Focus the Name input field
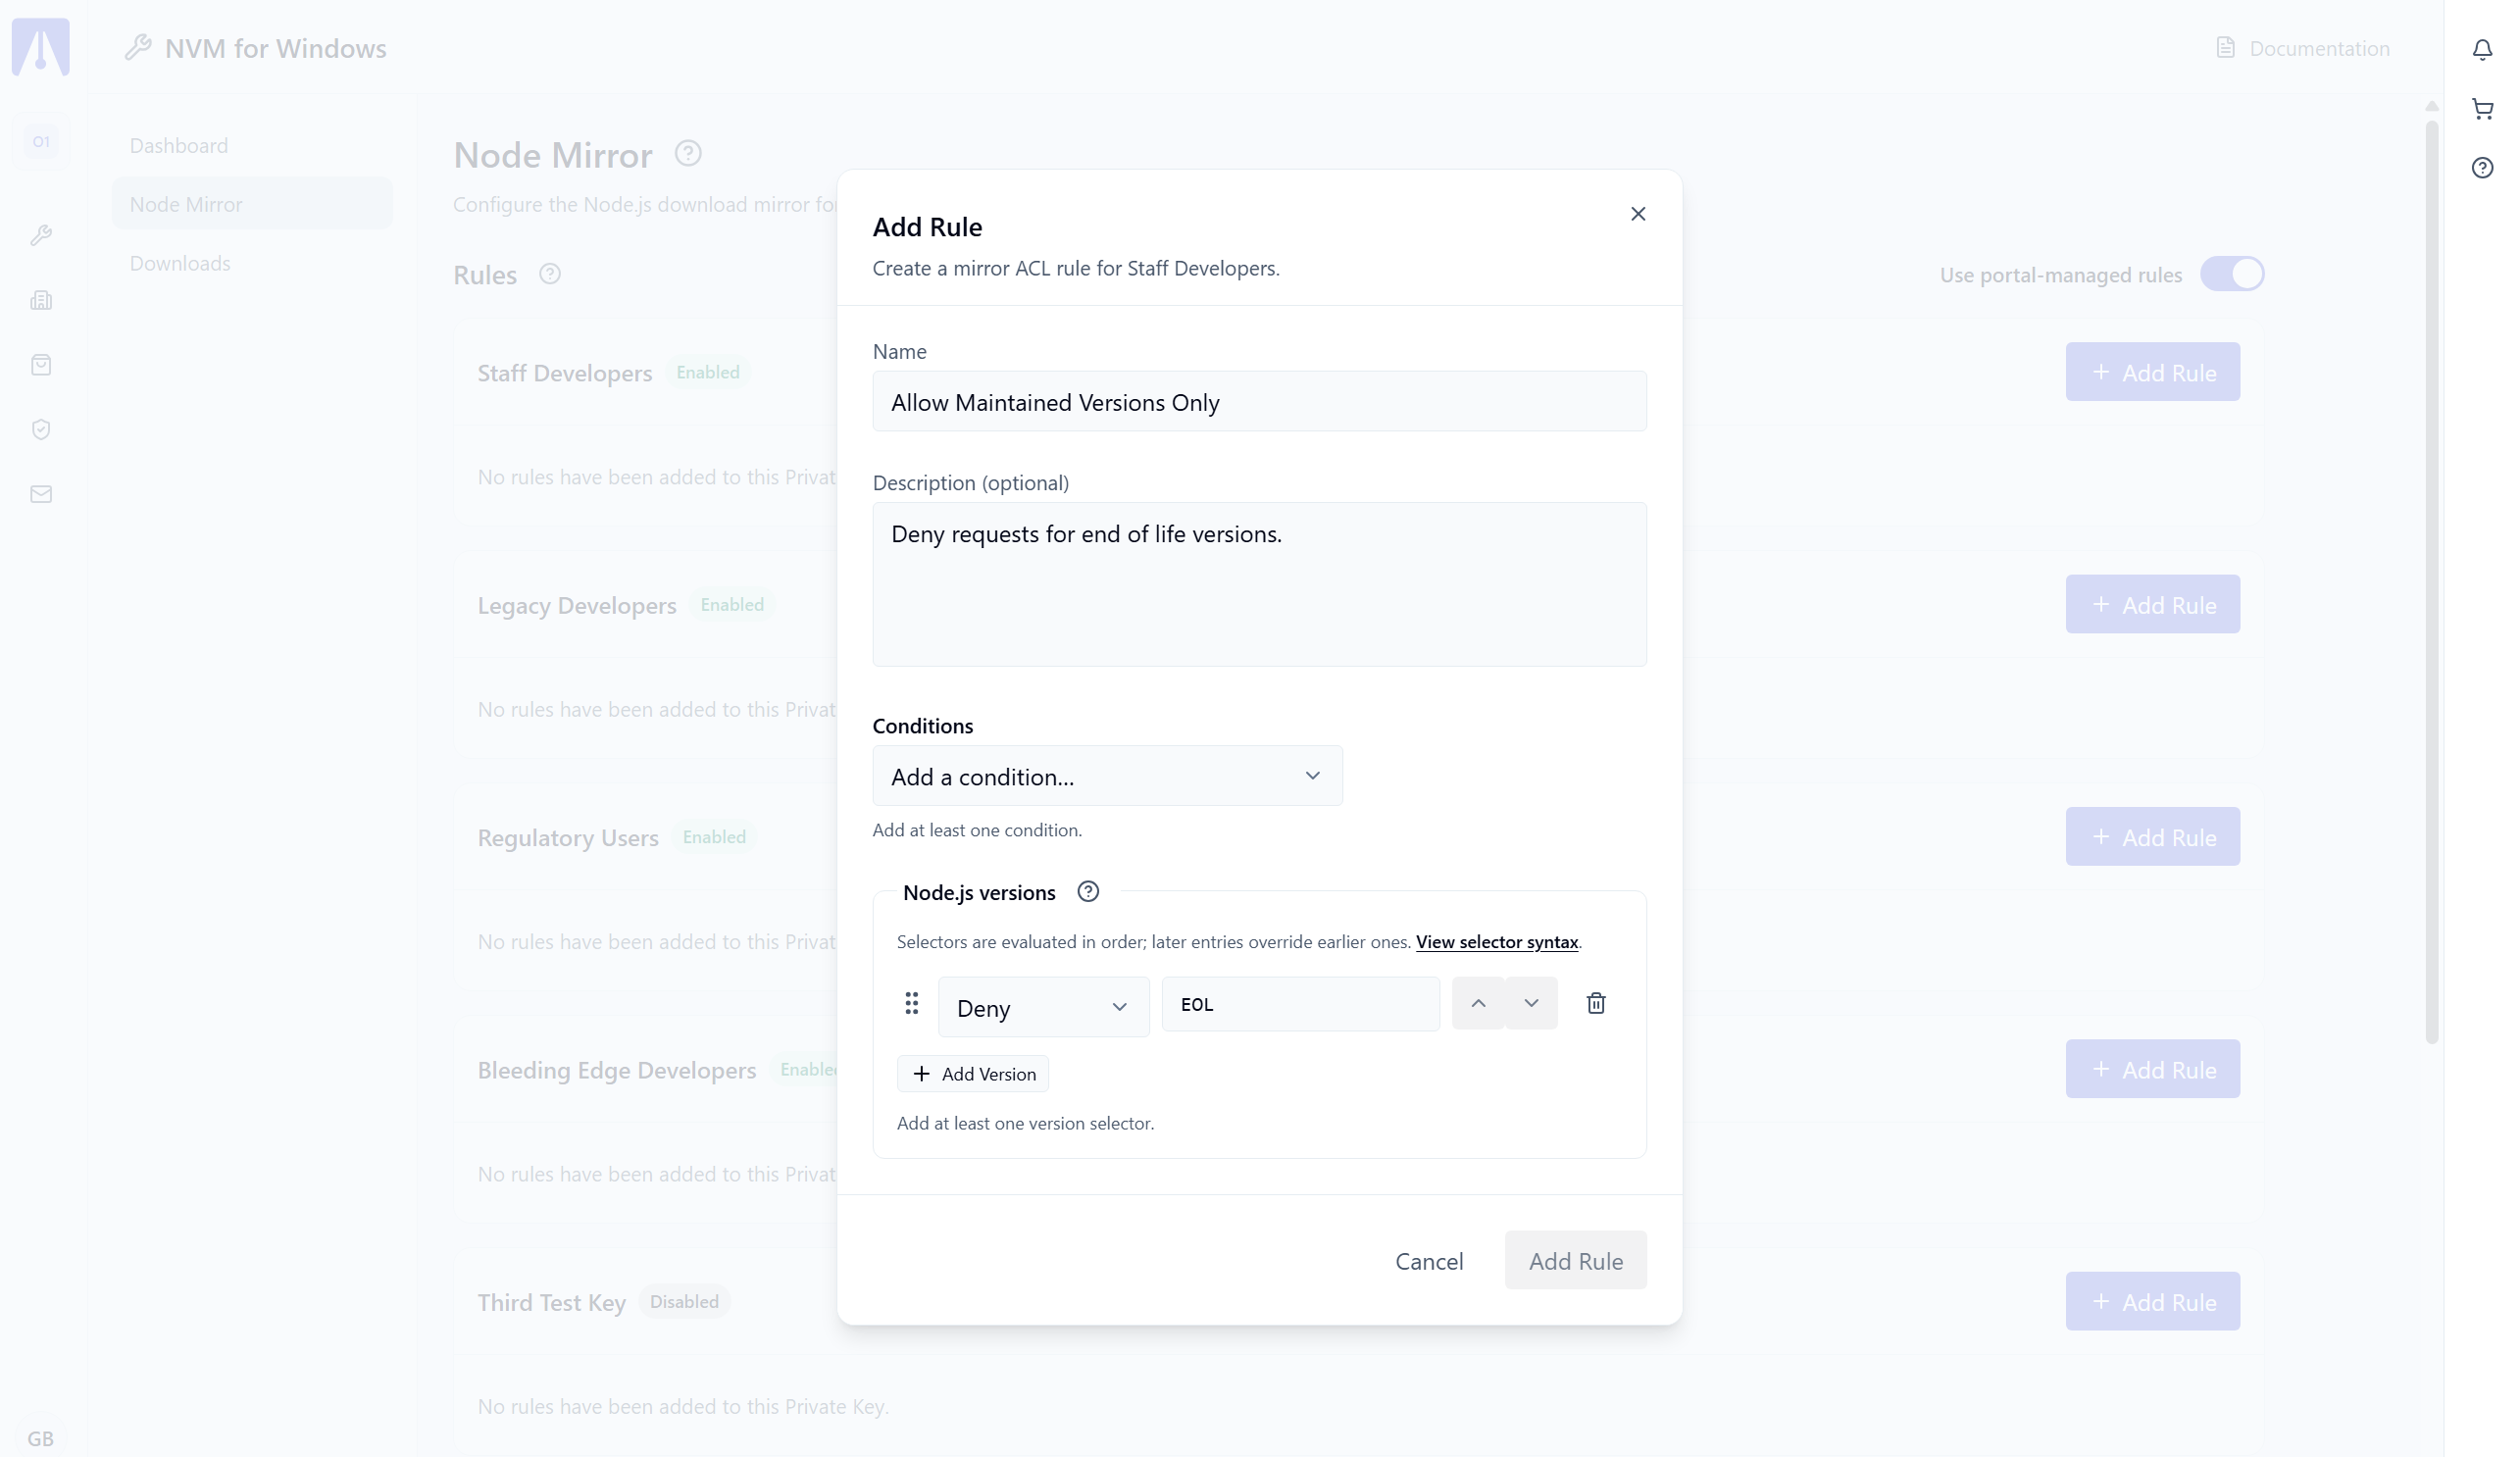This screenshot has height=1457, width=2520. click(x=1259, y=402)
